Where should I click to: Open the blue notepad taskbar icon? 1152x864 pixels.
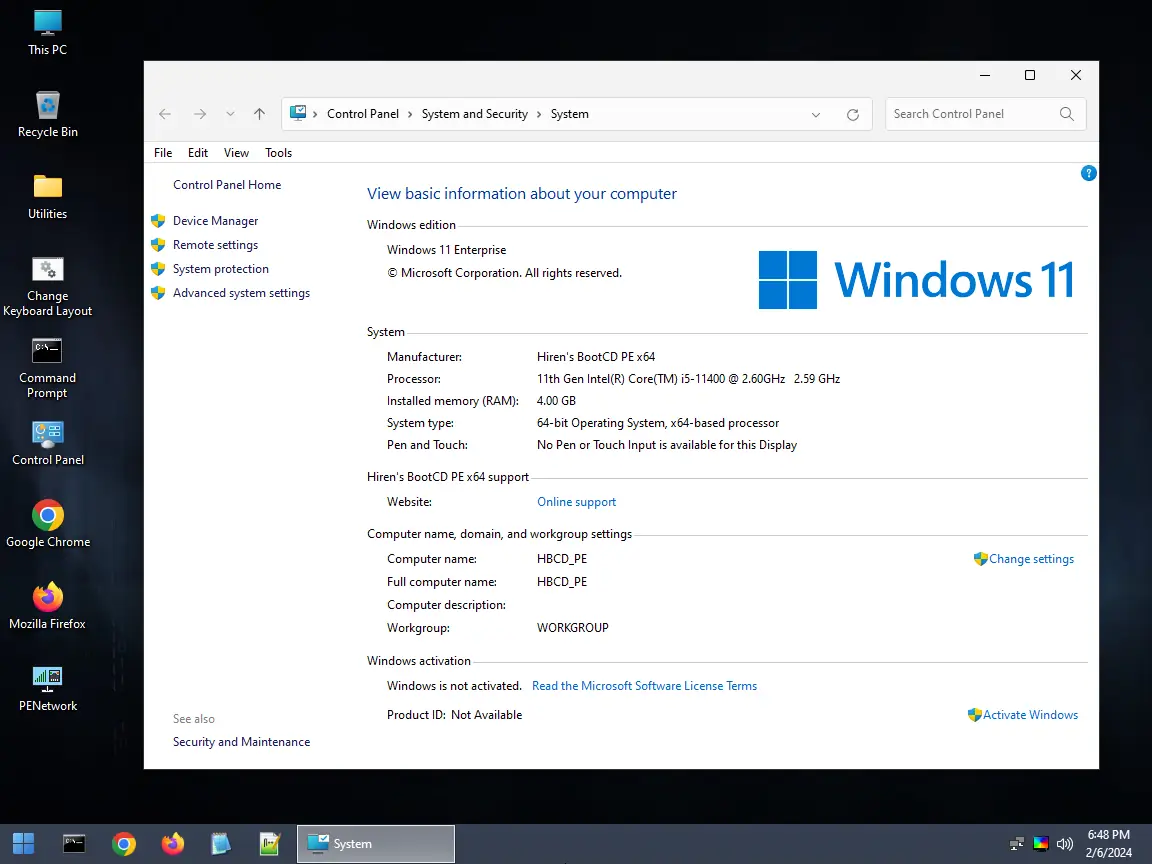click(220, 843)
